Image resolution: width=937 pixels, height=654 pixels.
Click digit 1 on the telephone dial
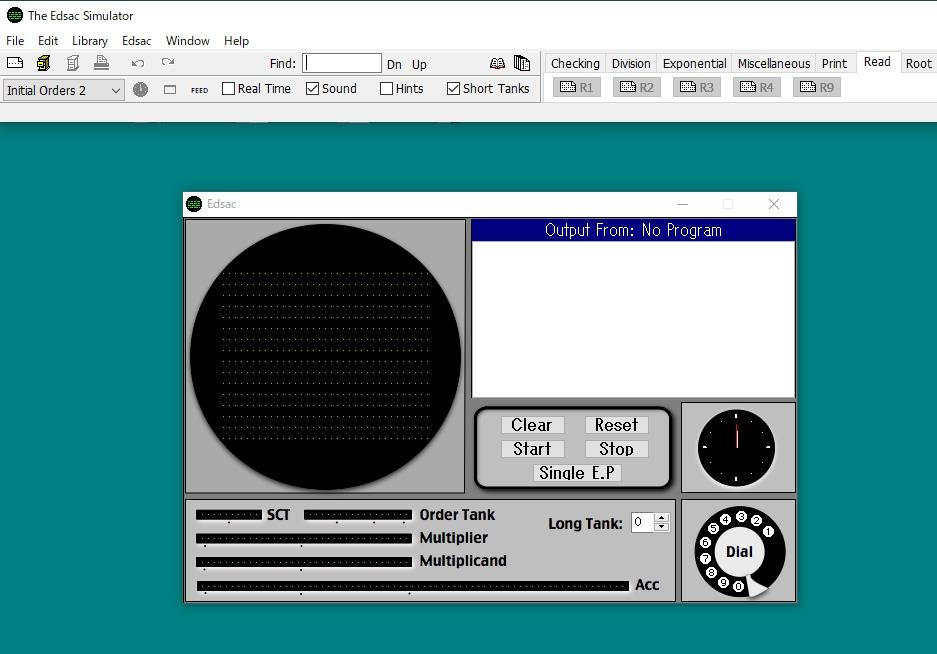(768, 531)
